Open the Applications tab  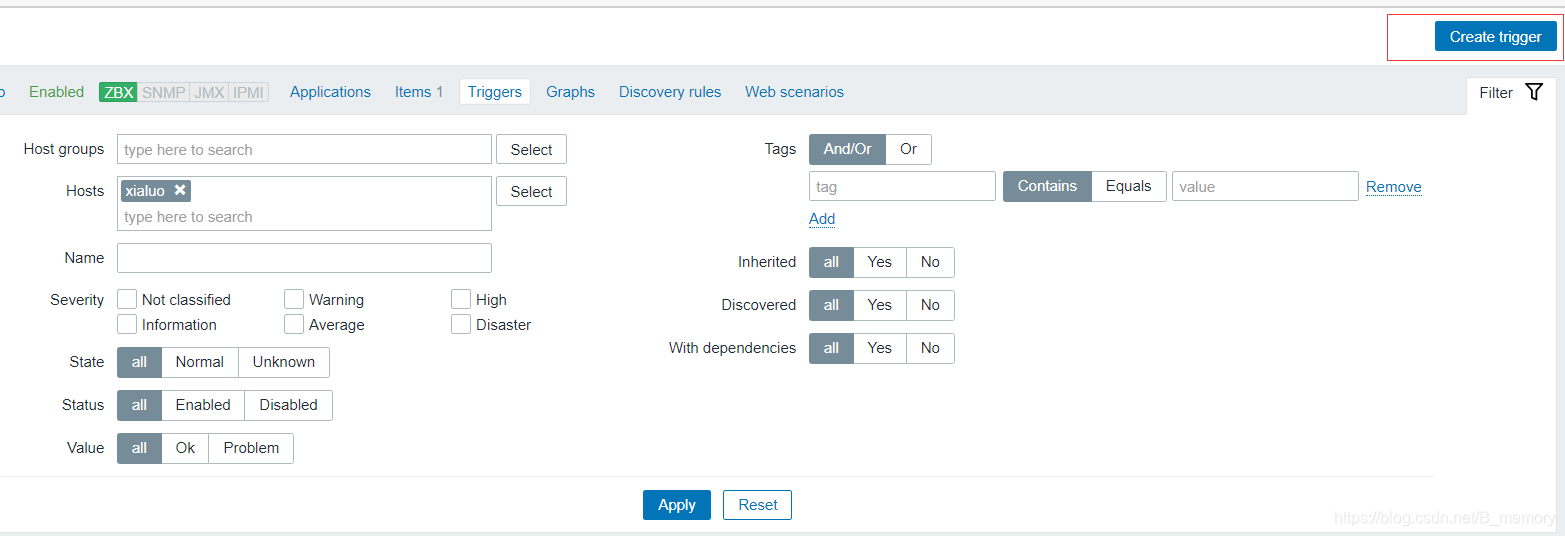[x=330, y=92]
